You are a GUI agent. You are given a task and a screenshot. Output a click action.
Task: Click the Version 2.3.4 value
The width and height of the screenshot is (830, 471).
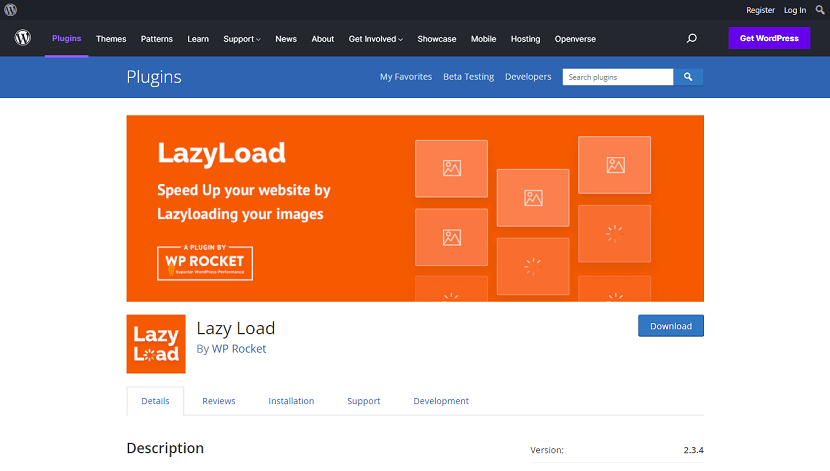(693, 450)
